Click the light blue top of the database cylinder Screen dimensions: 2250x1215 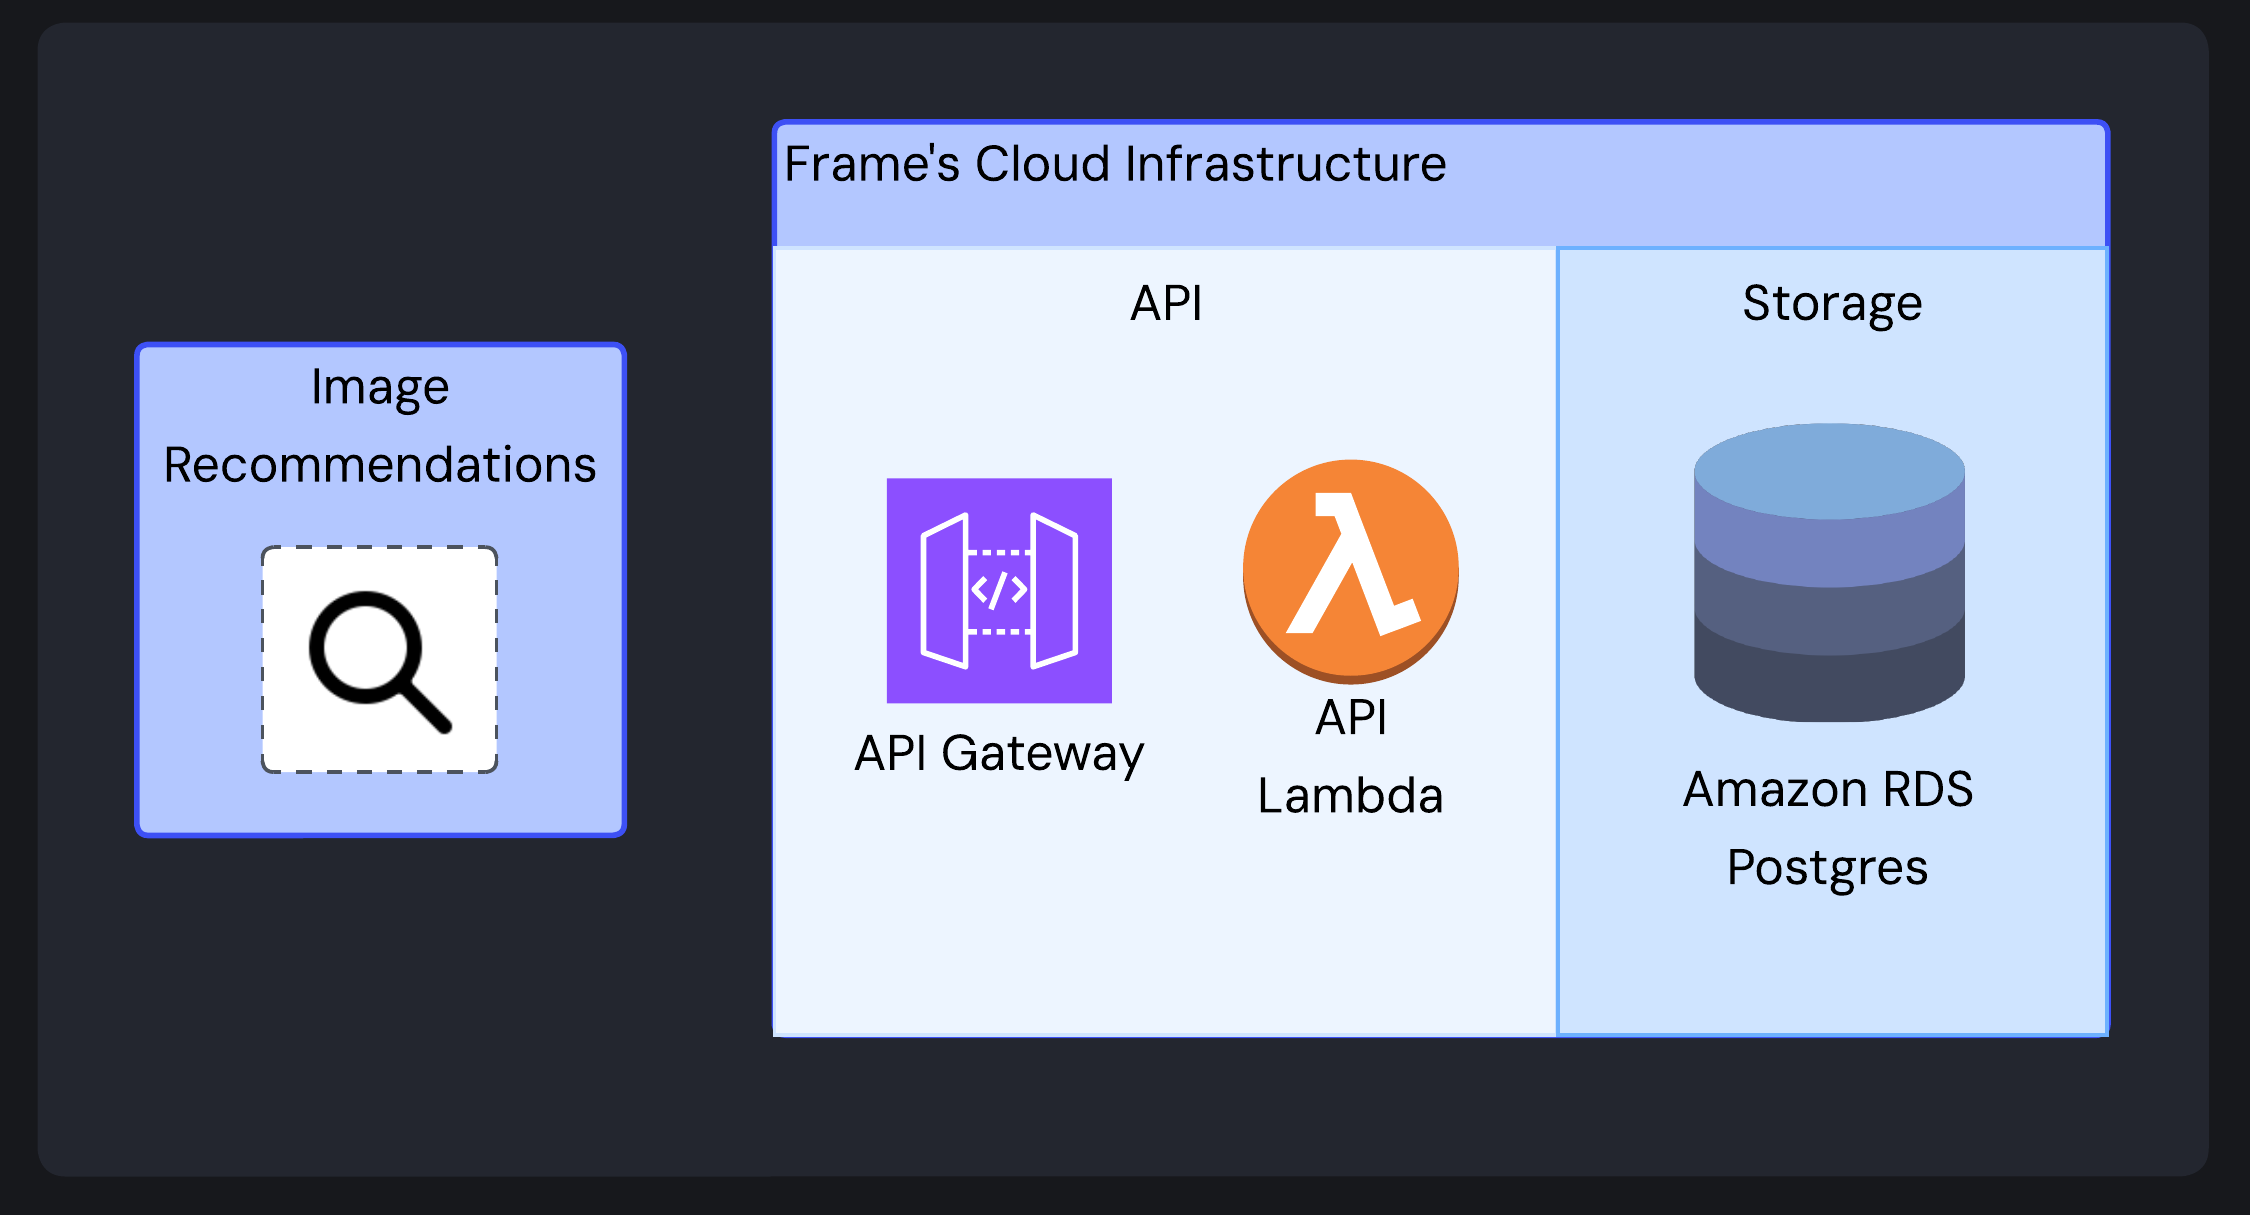(1829, 470)
